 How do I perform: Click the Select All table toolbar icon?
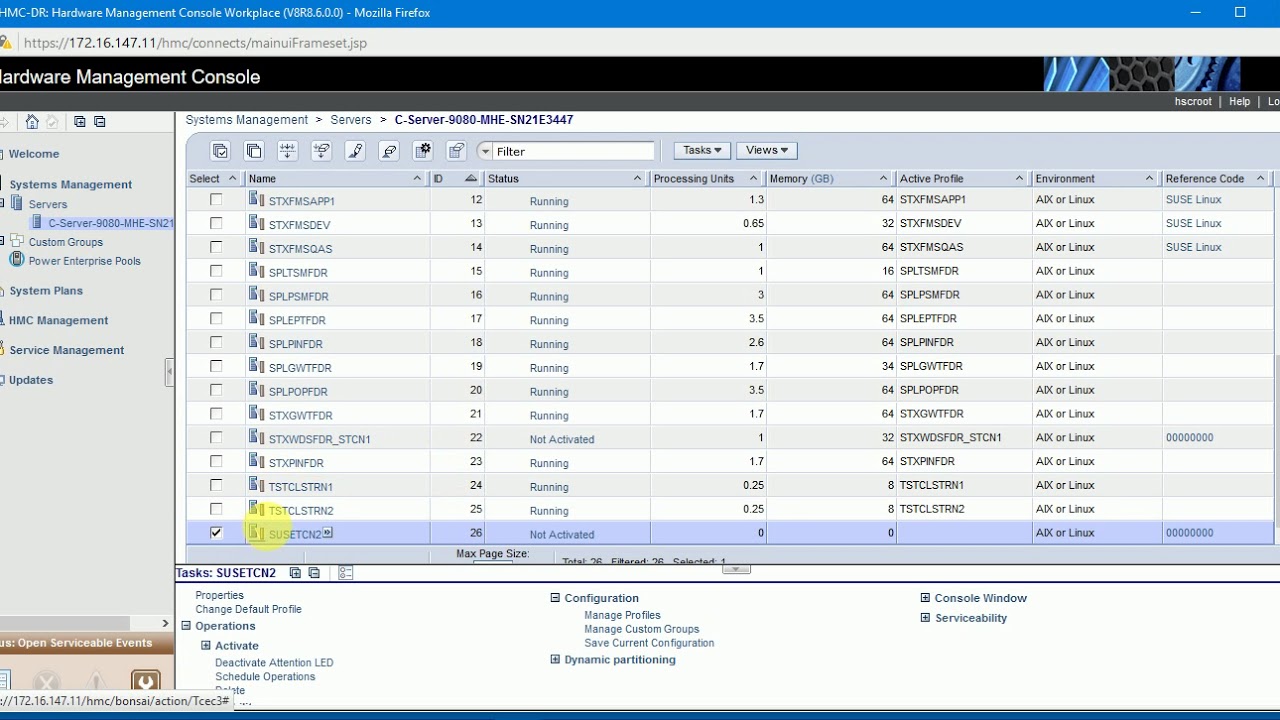[x=220, y=151]
